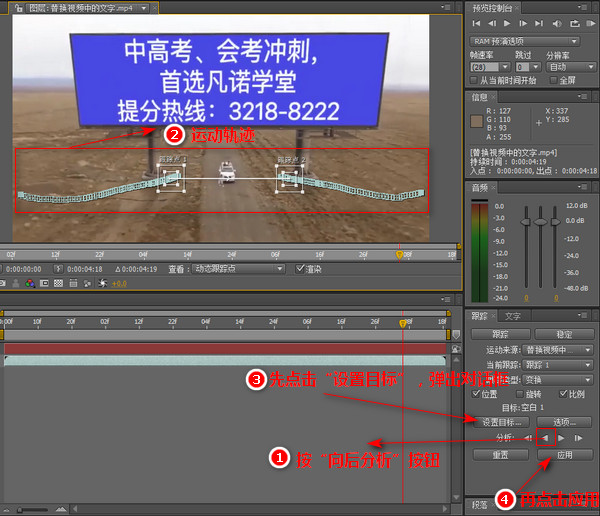Click the current time marker on layer ruler
The image size is (600, 516).
pyautogui.click(x=399, y=254)
